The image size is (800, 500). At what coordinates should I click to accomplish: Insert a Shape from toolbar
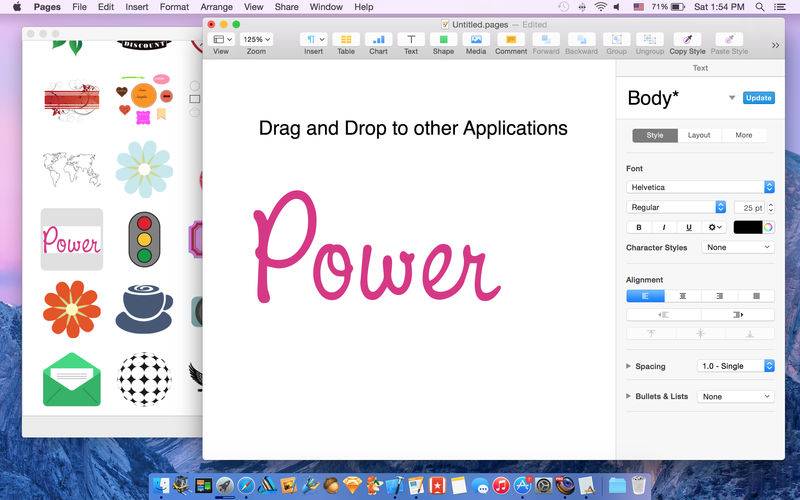pos(443,39)
